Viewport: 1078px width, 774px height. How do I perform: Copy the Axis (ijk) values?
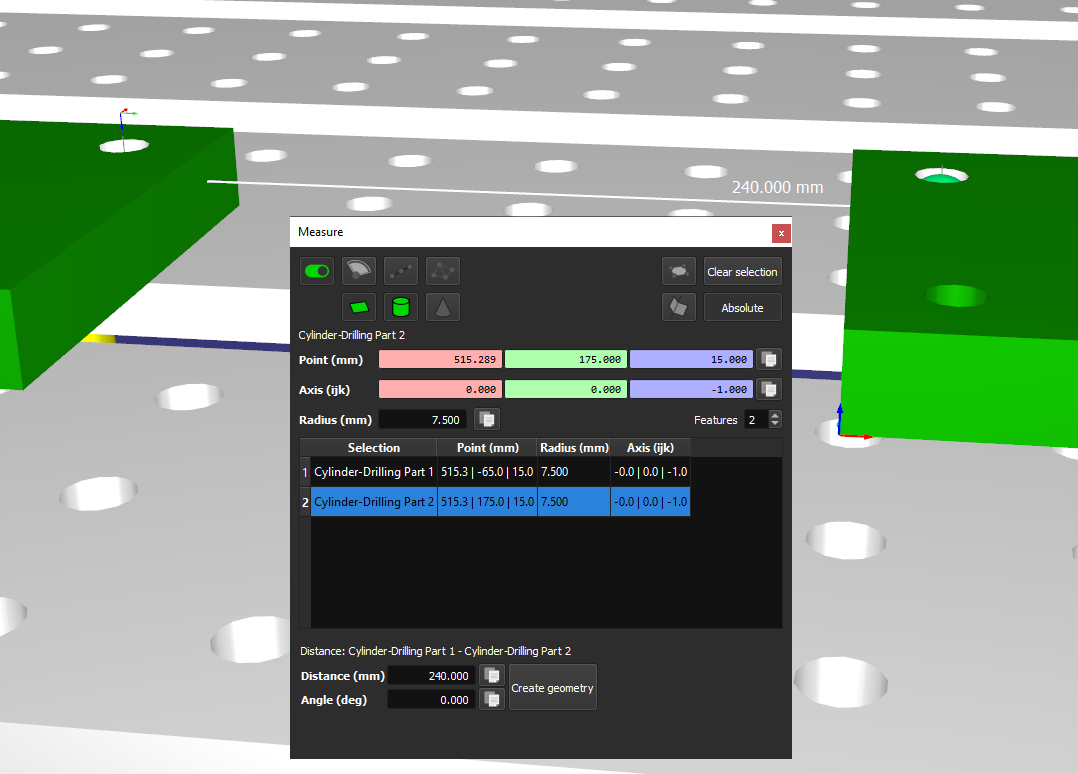pyautogui.click(x=768, y=389)
